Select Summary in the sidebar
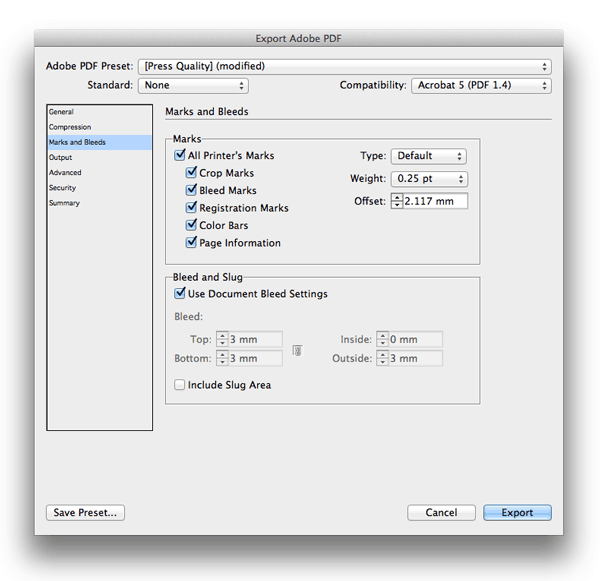 point(99,203)
